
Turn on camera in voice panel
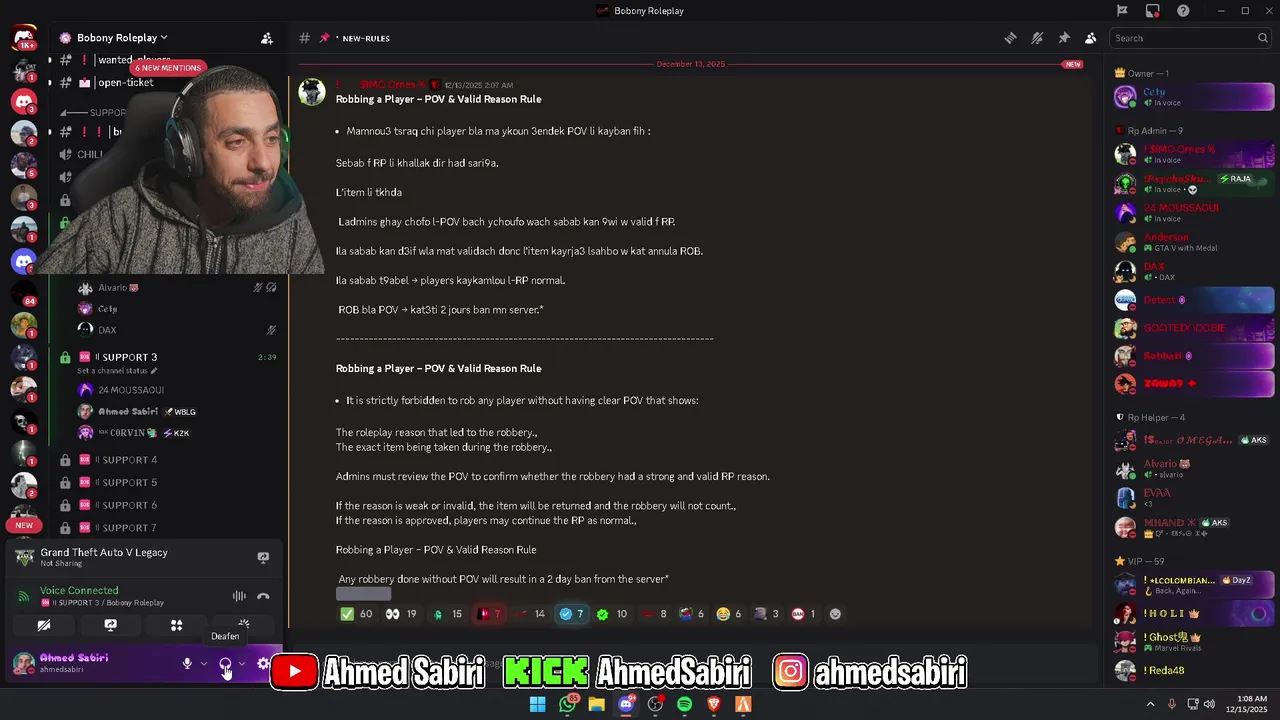click(x=44, y=625)
